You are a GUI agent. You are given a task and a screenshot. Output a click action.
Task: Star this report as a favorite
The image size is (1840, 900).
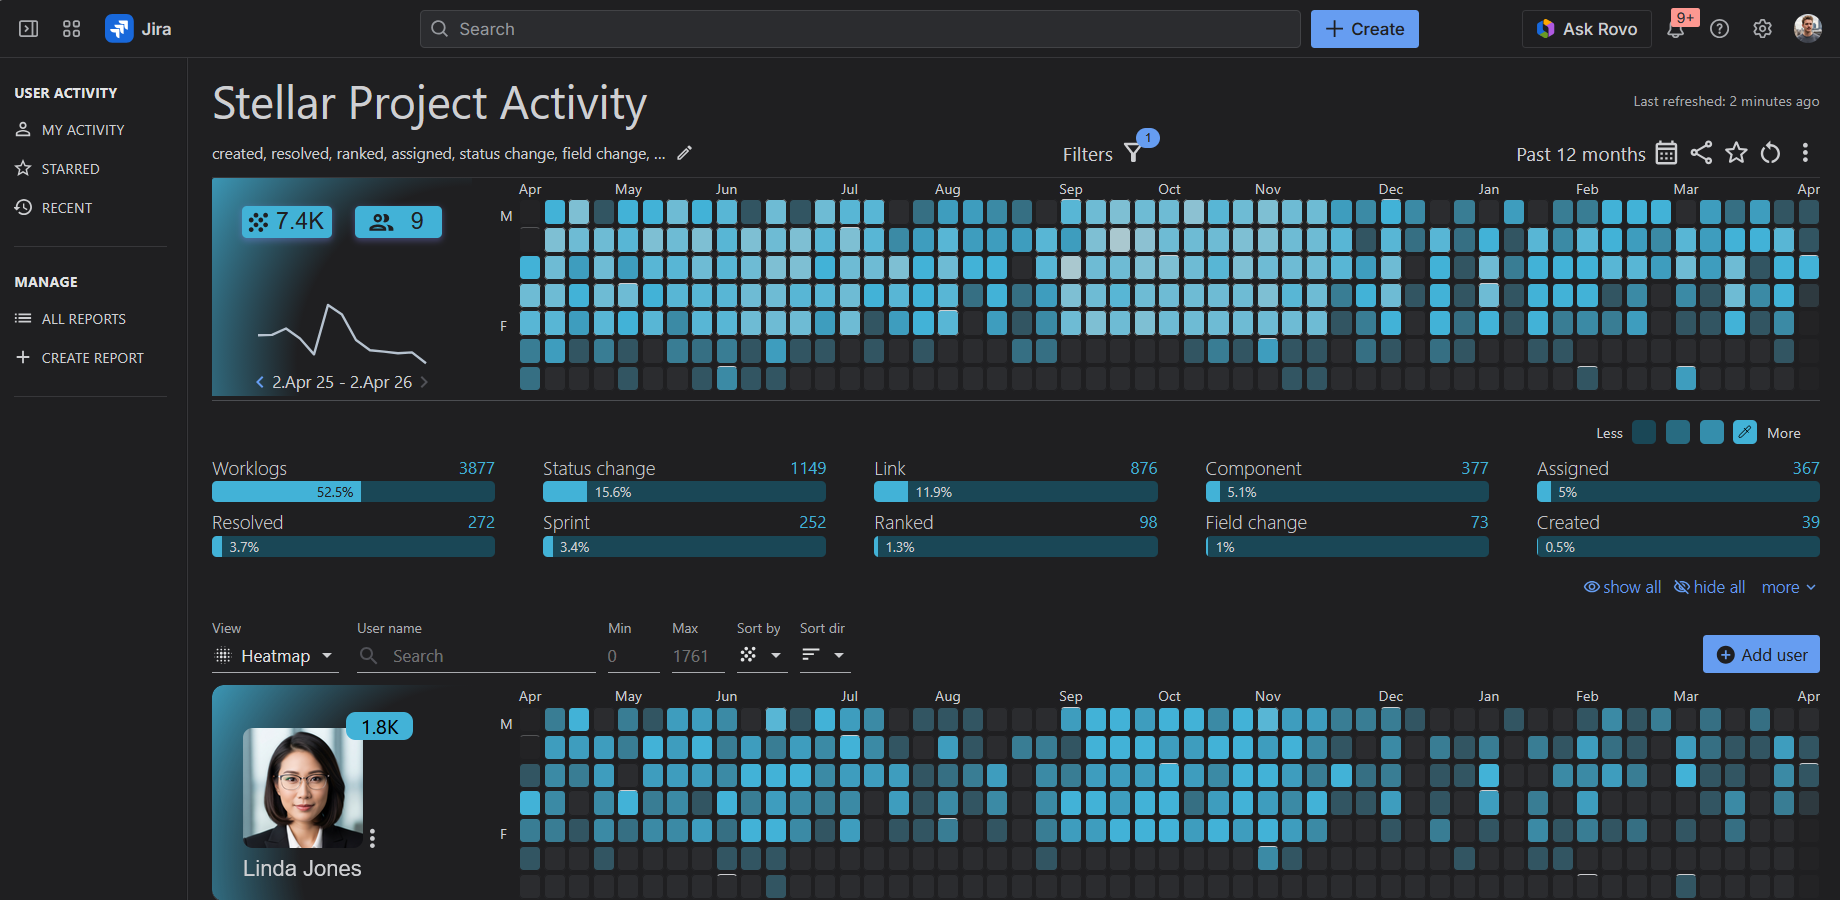[1736, 153]
